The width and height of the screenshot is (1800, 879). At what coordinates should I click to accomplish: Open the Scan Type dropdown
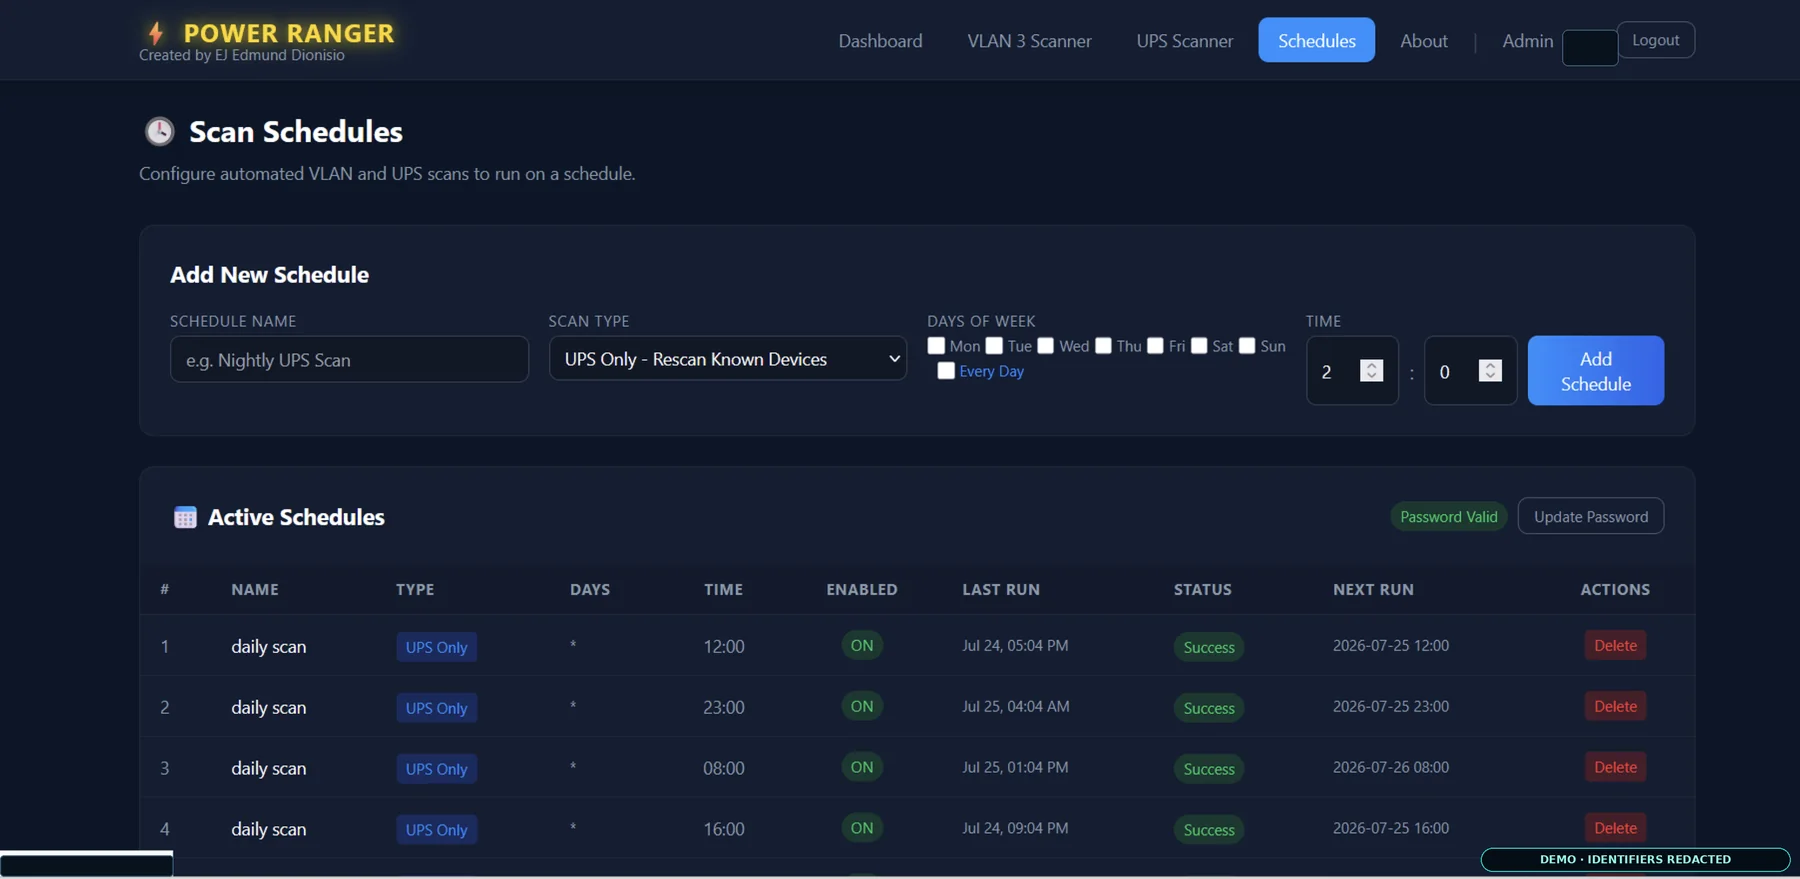pyautogui.click(x=727, y=358)
